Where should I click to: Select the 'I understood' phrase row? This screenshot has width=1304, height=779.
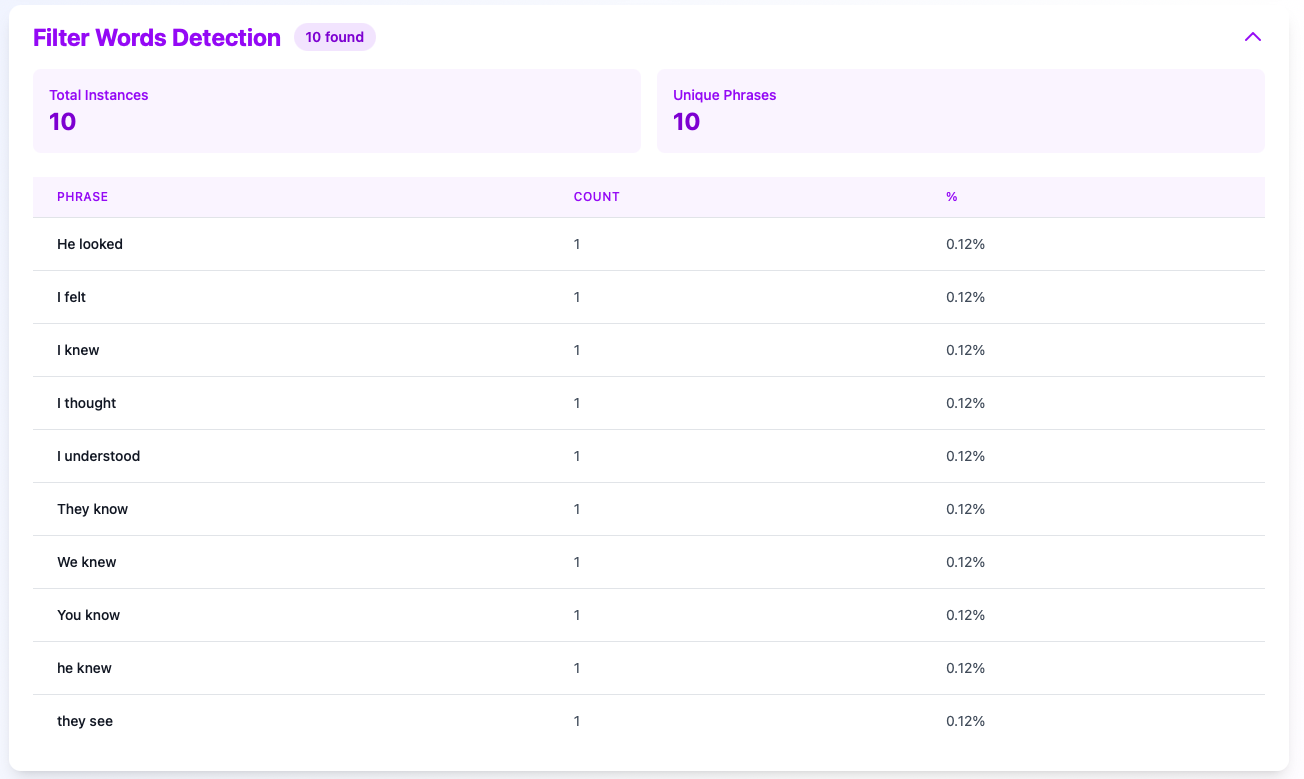click(x=99, y=456)
